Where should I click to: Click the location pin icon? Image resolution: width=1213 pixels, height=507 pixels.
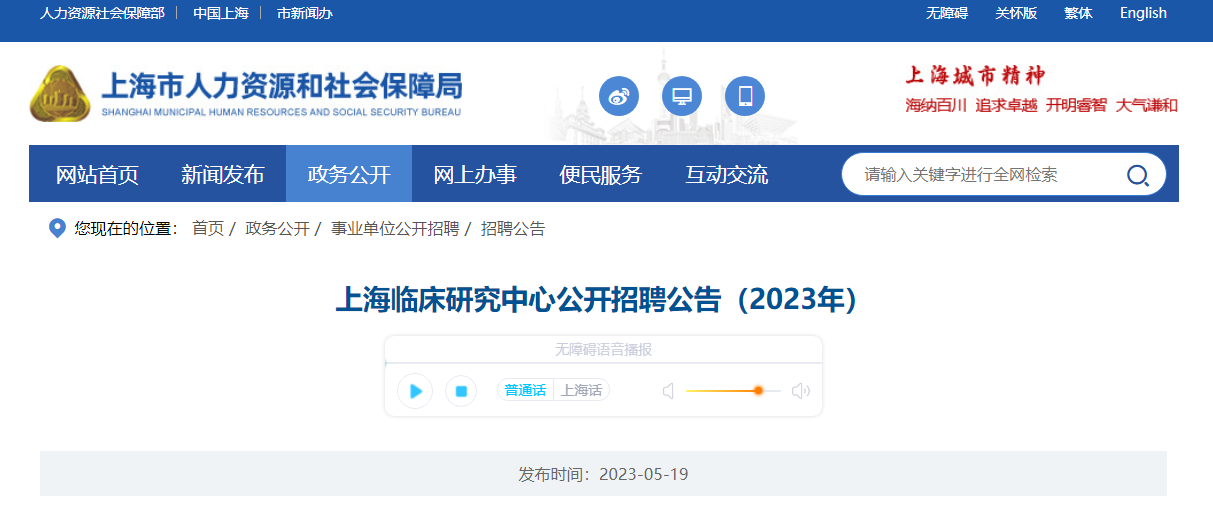pyautogui.click(x=58, y=229)
